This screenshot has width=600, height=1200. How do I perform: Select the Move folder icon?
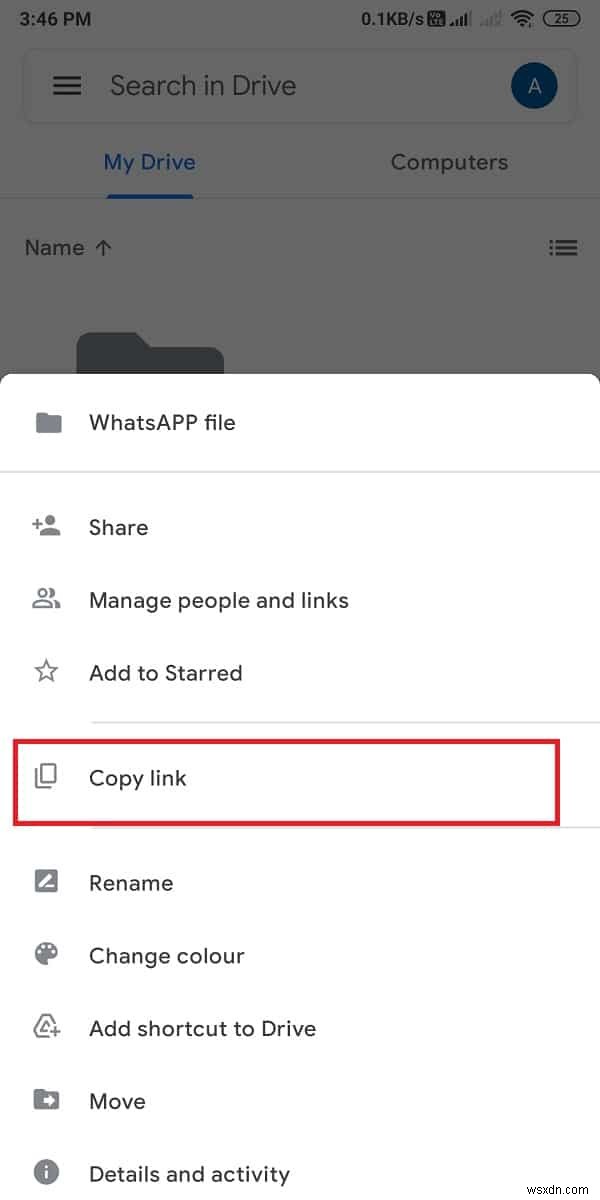[46, 1100]
